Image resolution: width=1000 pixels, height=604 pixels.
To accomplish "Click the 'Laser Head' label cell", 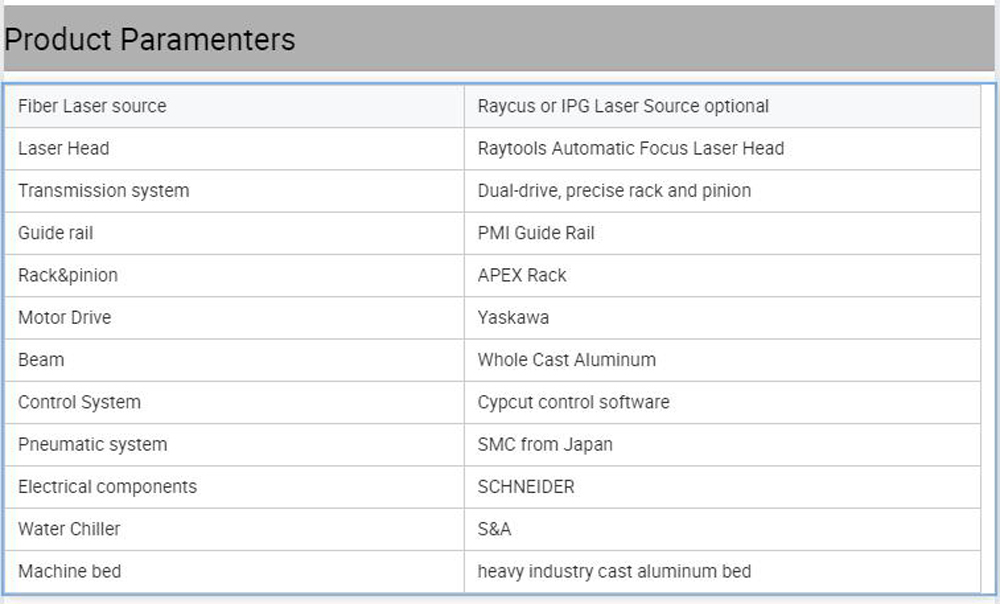I will [234, 149].
